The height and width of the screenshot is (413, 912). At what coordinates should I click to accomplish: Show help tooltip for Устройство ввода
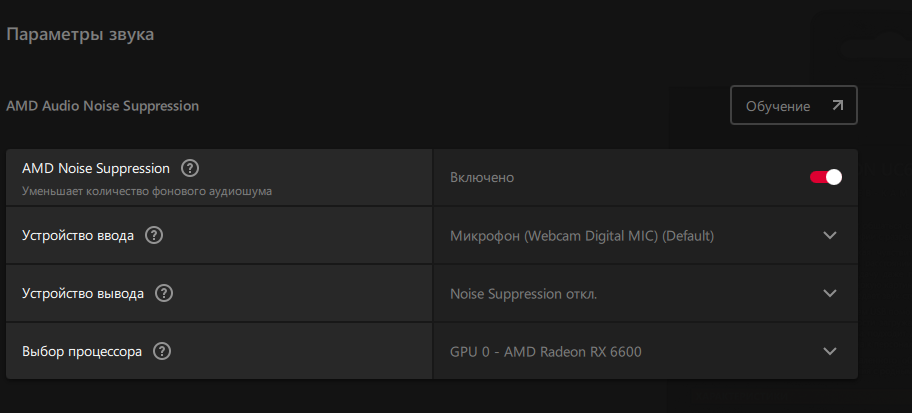[154, 236]
